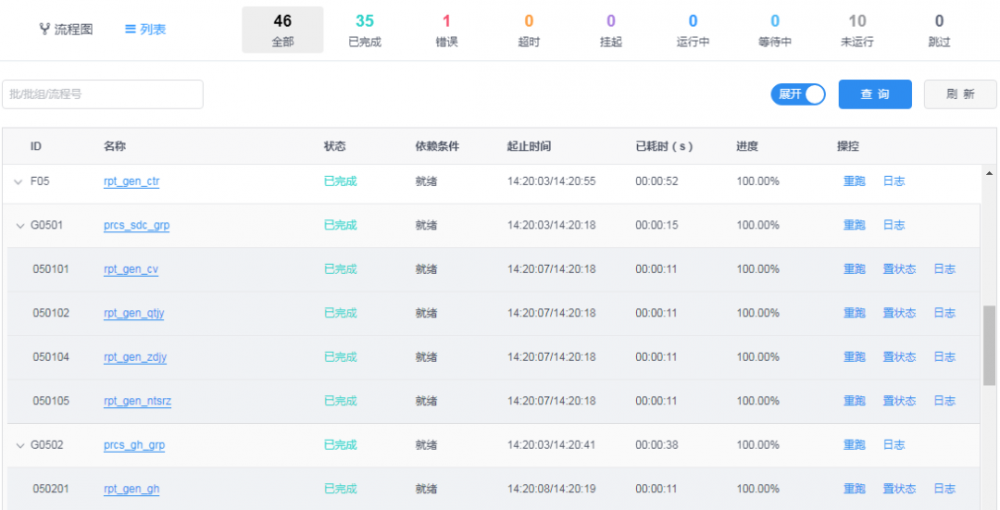
Task: Filter by 全部 status tab
Action: pyautogui.click(x=282, y=30)
